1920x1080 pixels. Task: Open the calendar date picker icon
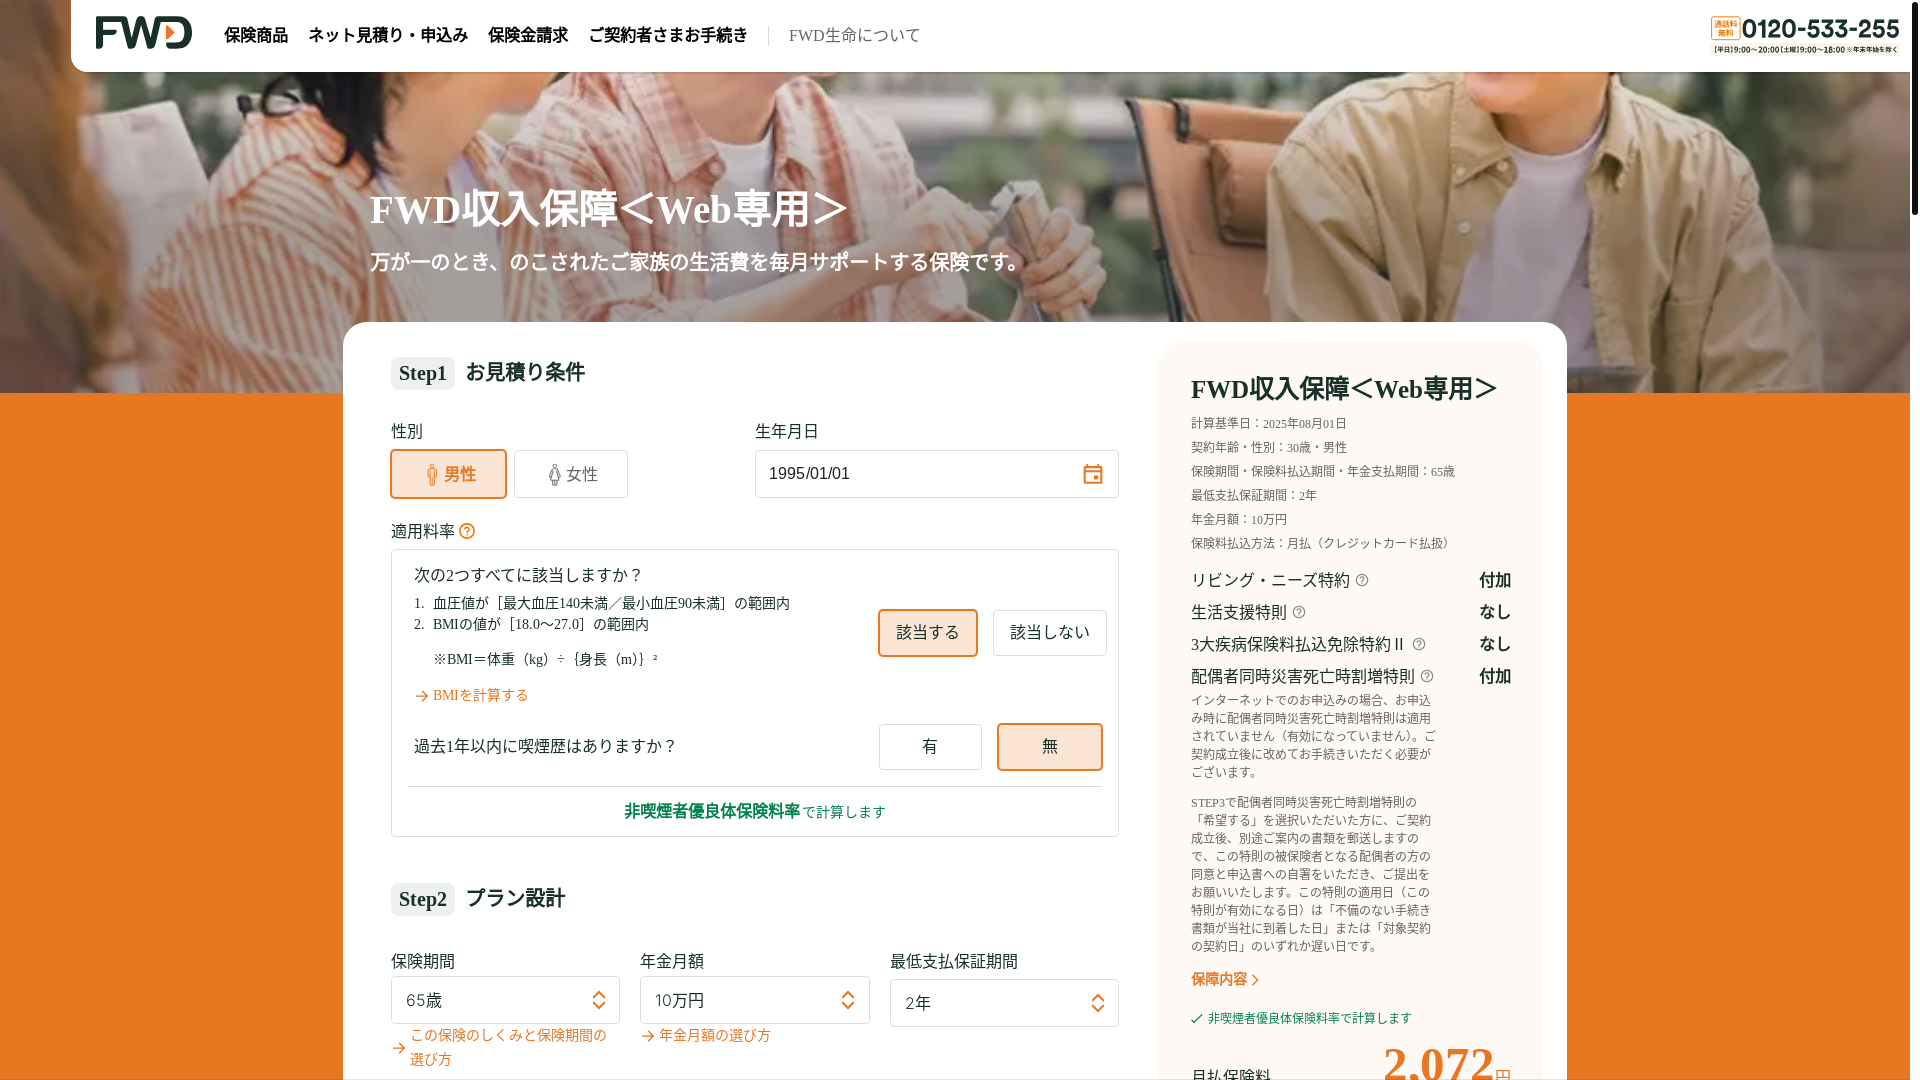(x=1092, y=474)
